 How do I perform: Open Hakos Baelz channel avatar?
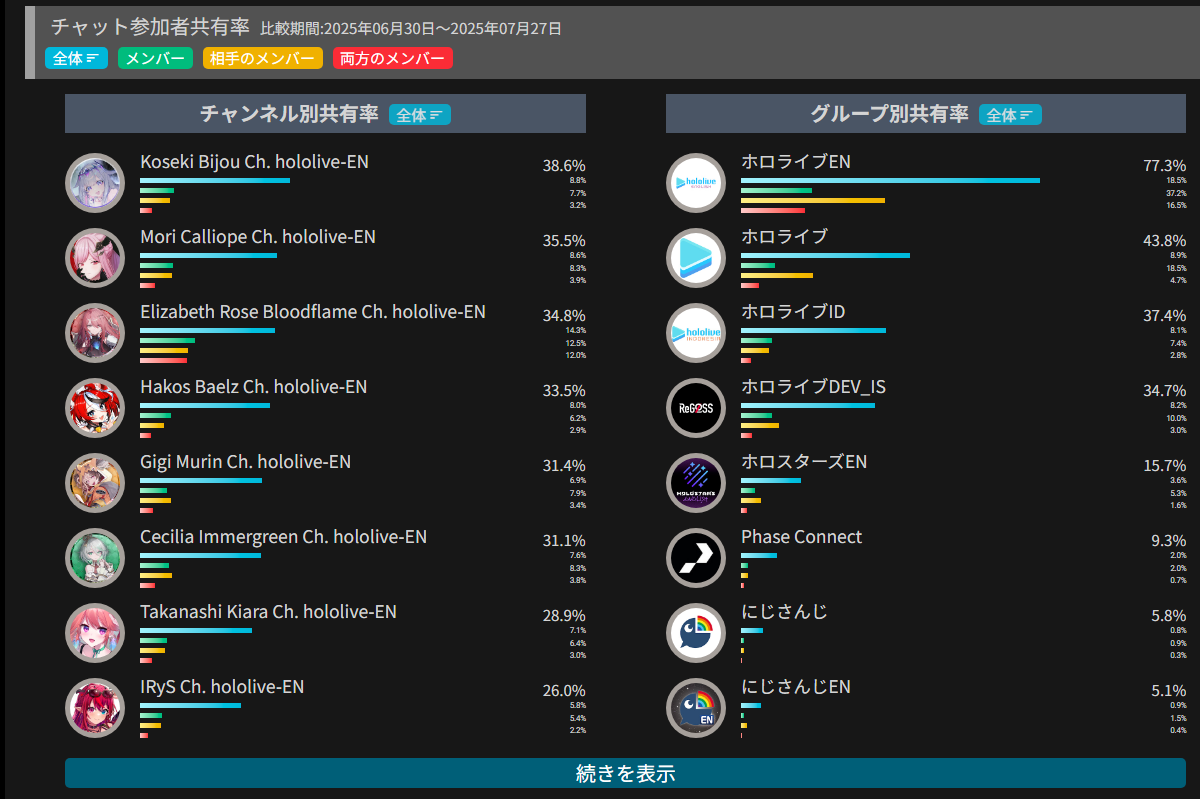(x=94, y=407)
